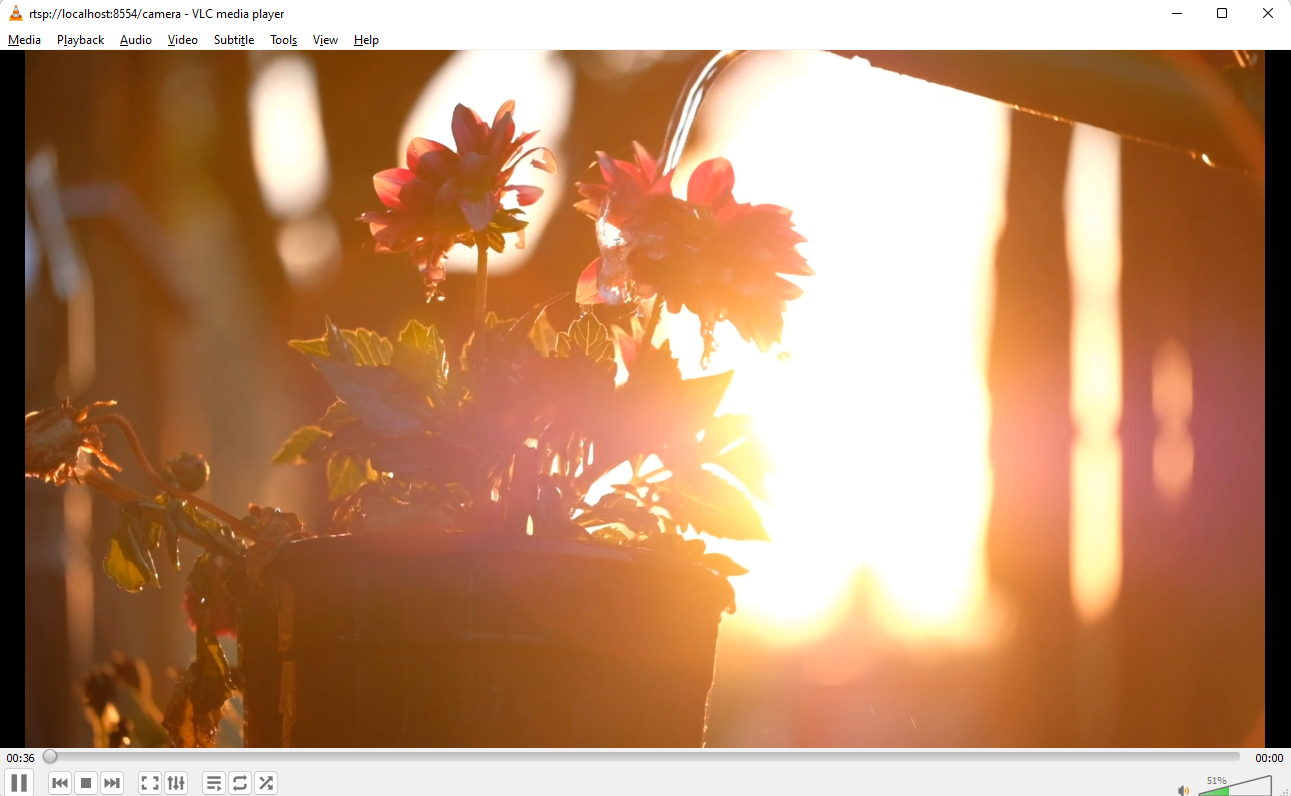Open the Media menu

[24, 40]
